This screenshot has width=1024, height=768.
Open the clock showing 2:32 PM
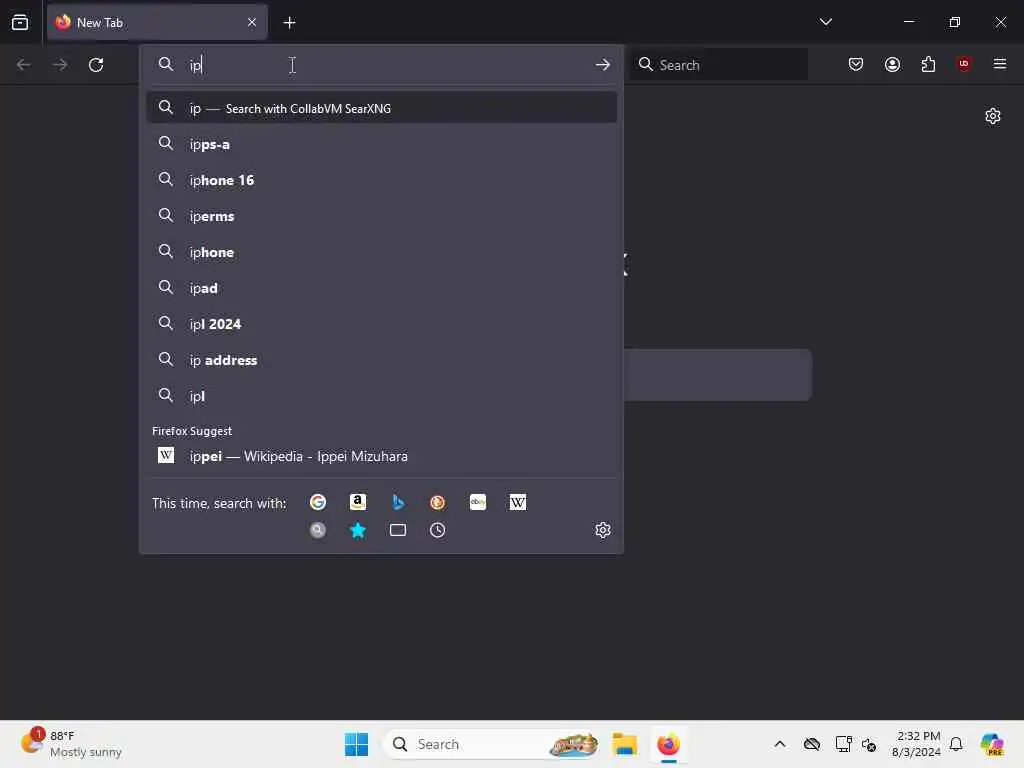[x=916, y=744]
